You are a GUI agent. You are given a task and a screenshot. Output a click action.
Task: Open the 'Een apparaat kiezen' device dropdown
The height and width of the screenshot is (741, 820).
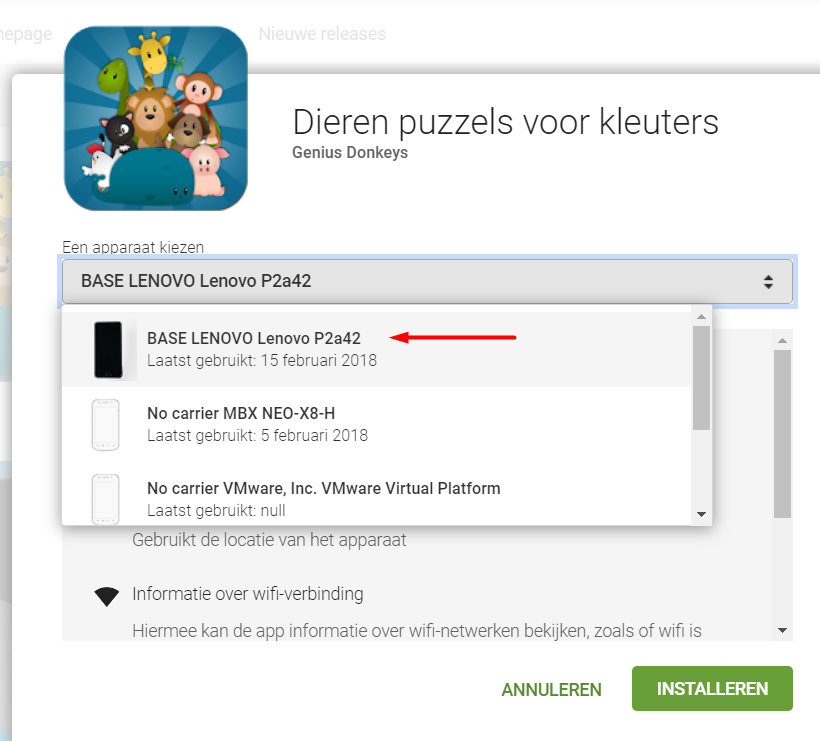427,281
